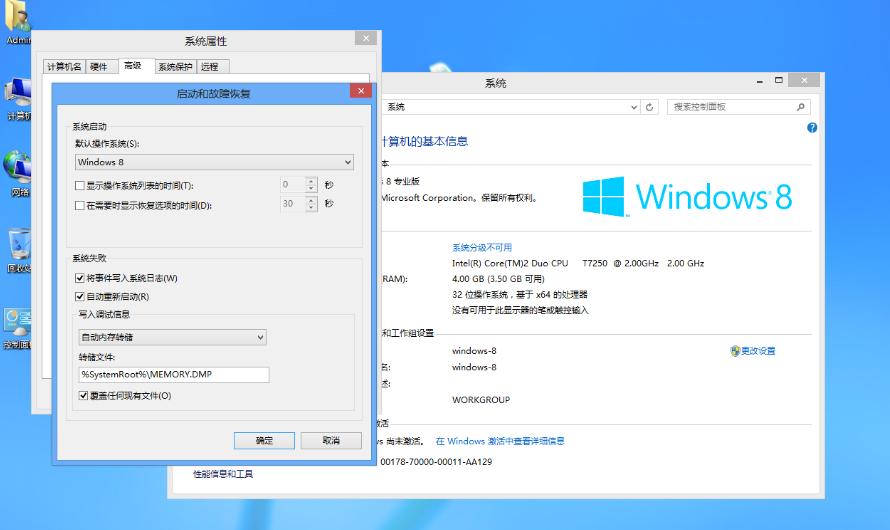Close the 启动和故障恢复 dialog
This screenshot has height=530, width=890.
tap(360, 91)
